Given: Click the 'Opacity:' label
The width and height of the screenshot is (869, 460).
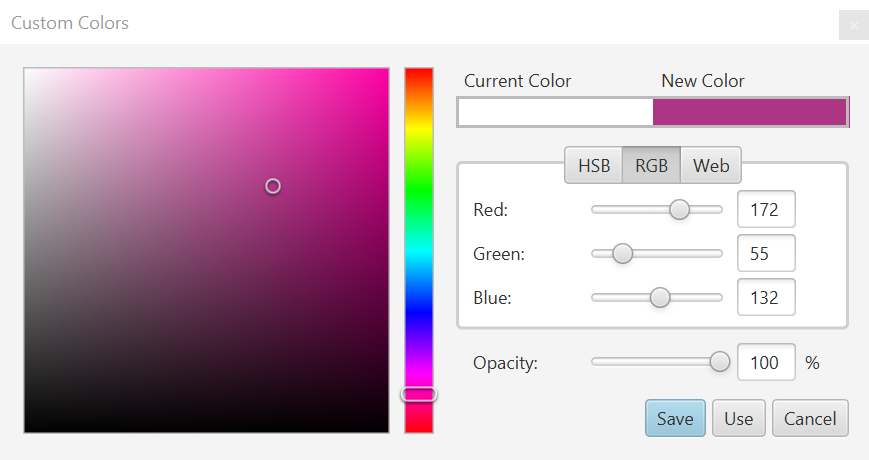Looking at the screenshot, I should click(505, 363).
